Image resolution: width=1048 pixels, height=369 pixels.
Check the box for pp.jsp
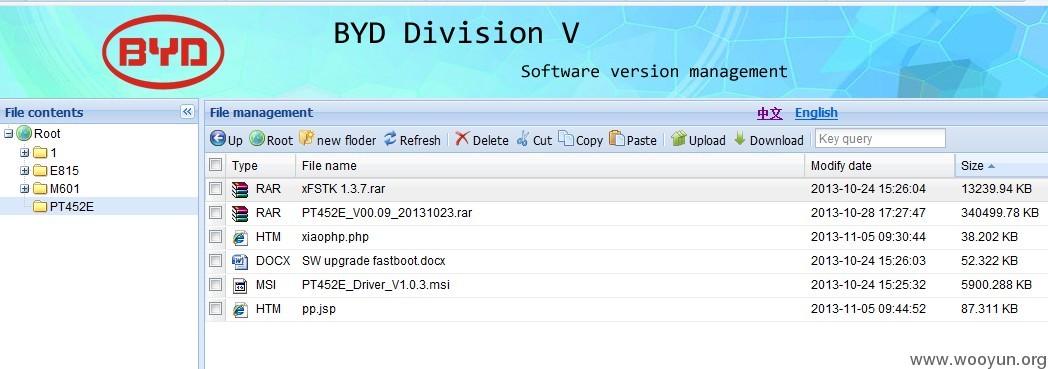point(215,309)
